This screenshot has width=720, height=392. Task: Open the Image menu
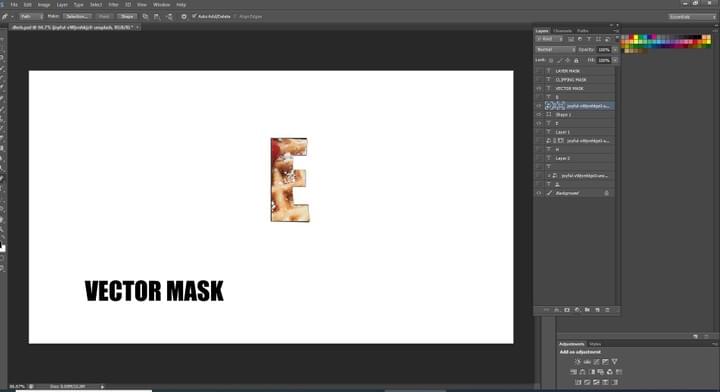click(x=44, y=5)
